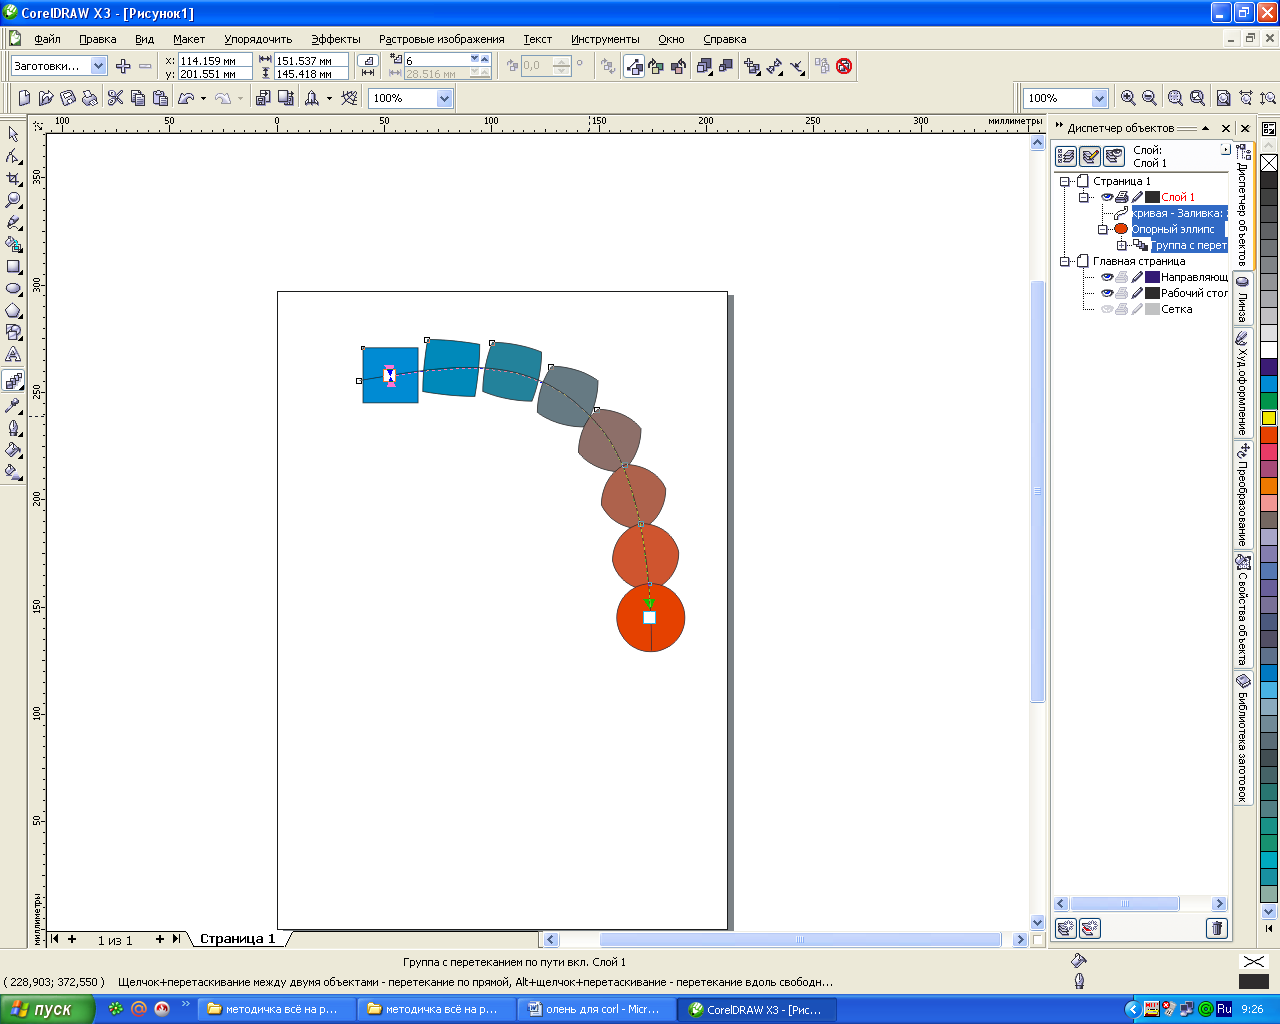Screen dimensions: 1280x1024
Task: Click the Print icon in the toolbar
Action: click(90, 98)
